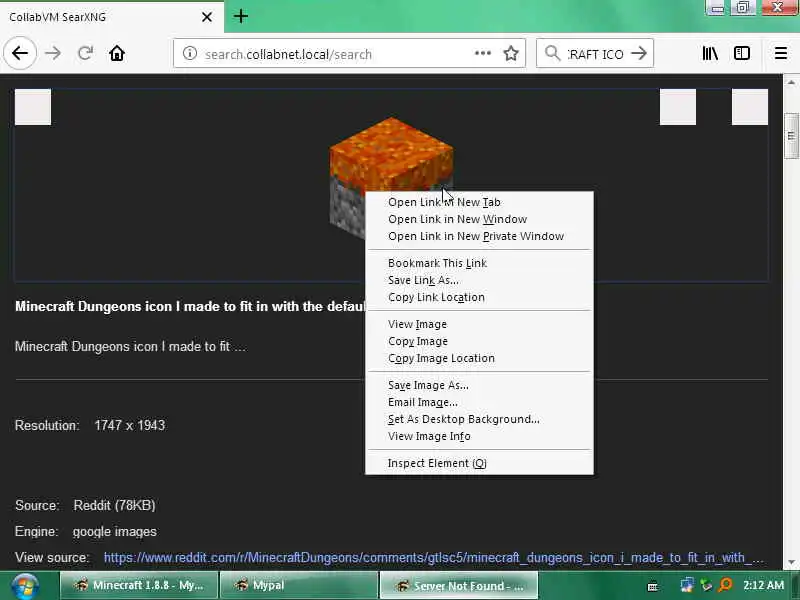Click the on-screen keyboard tray icon
800x600 pixels.
[653, 586]
